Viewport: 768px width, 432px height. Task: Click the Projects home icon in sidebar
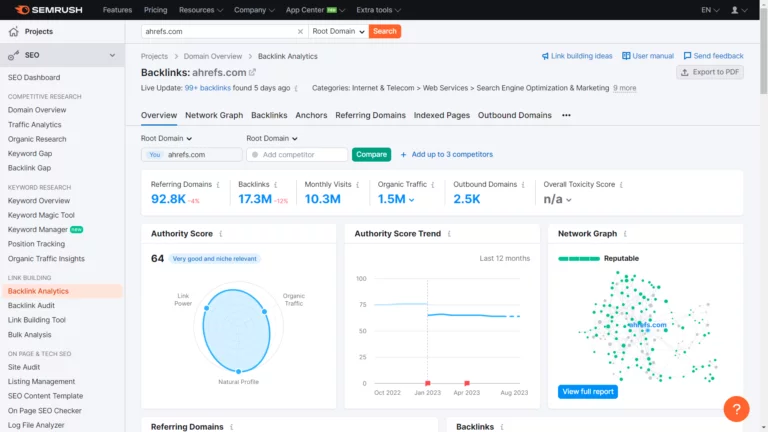[x=13, y=32]
